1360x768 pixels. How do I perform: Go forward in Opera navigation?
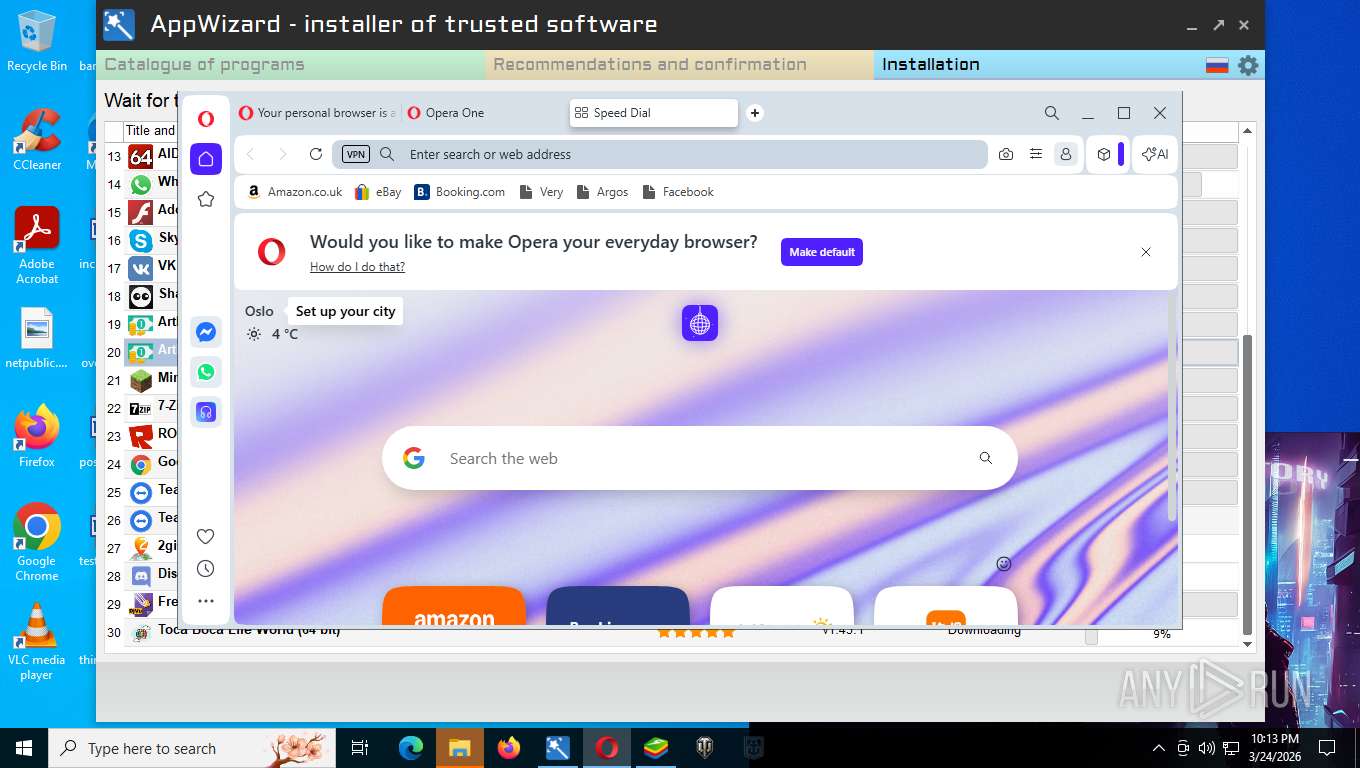pyautogui.click(x=283, y=154)
